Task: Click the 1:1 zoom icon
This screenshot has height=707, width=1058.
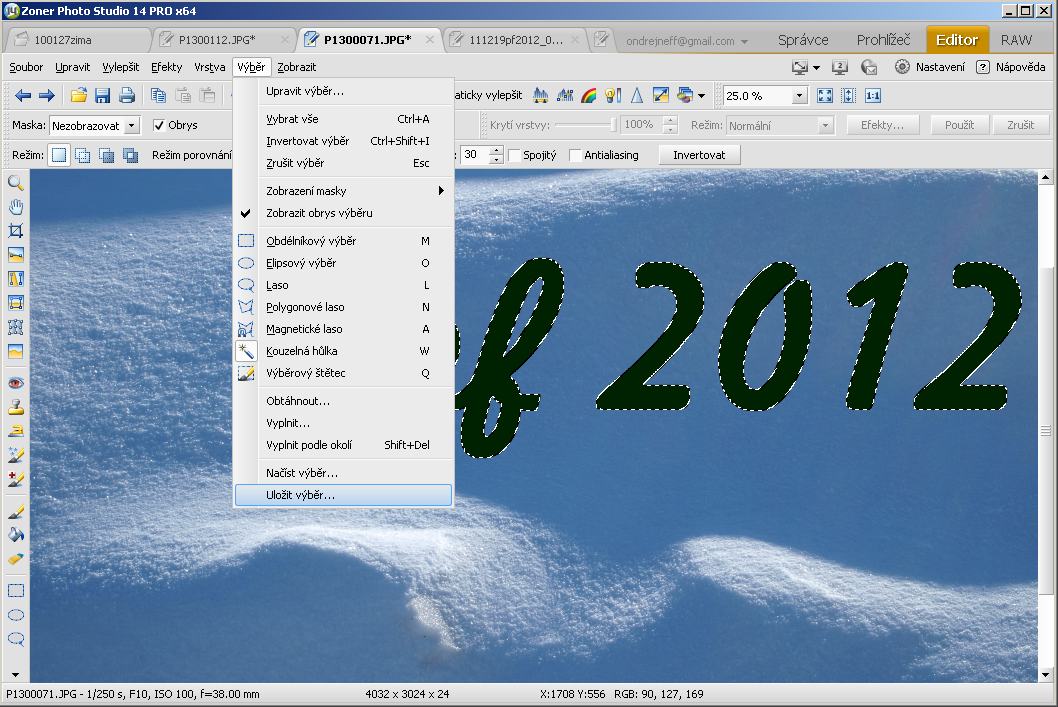Action: tap(873, 96)
